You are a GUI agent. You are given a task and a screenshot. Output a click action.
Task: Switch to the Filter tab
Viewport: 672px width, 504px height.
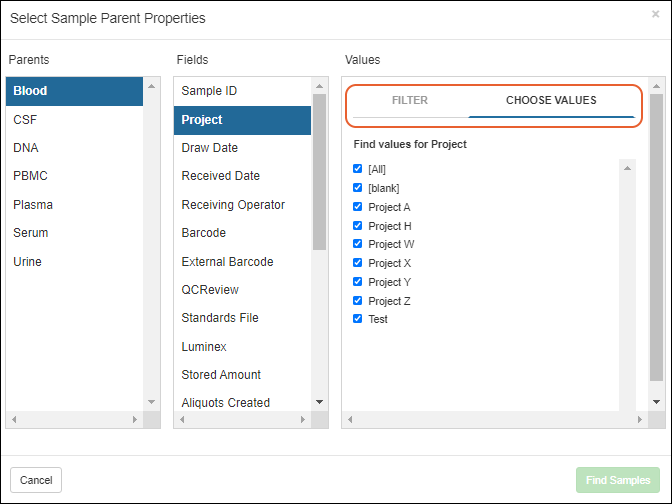410,101
